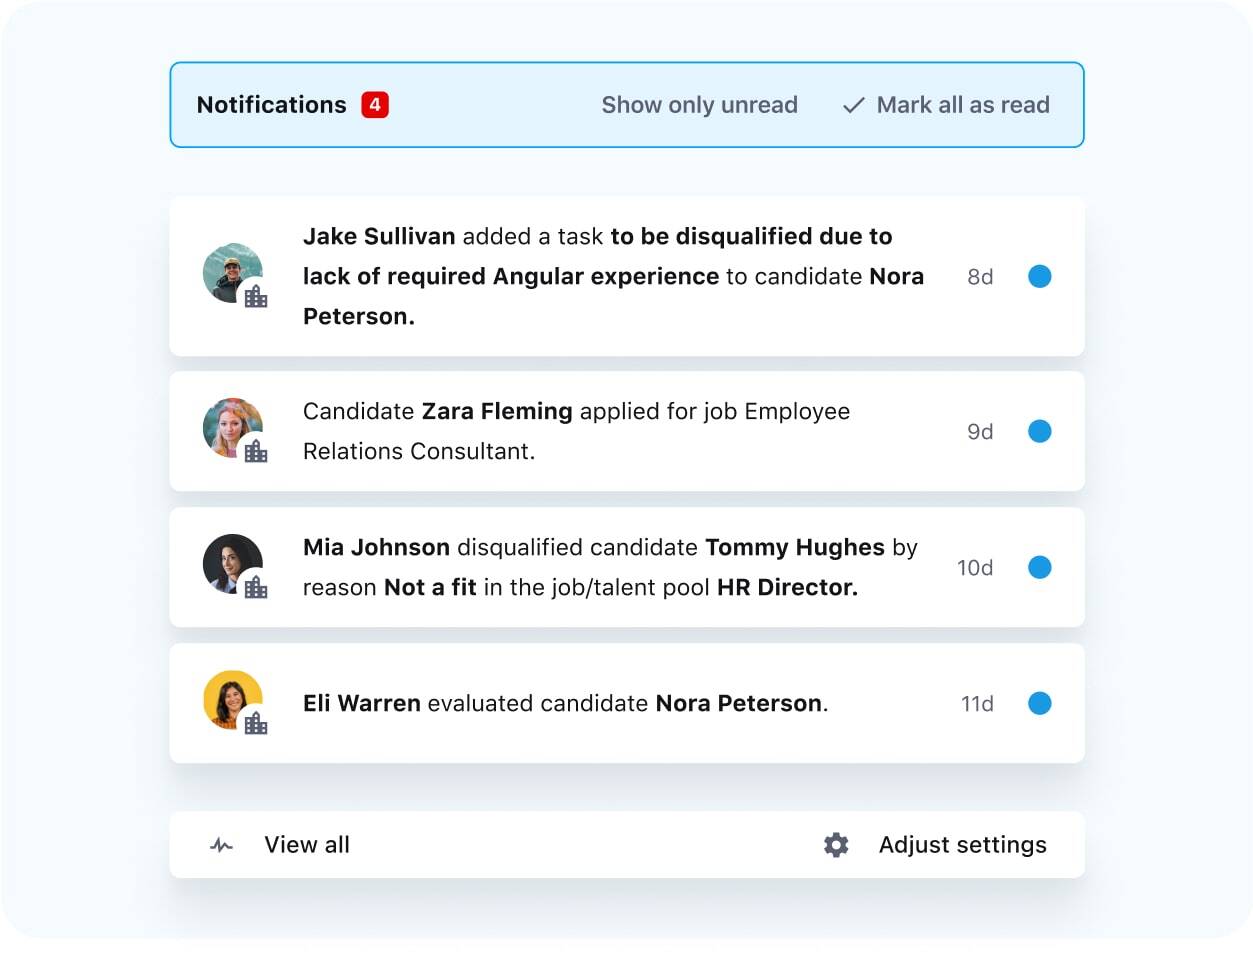Click the company building icon on Jake Sullivan's avatar
This screenshot has height=958, width=1253.
click(256, 298)
